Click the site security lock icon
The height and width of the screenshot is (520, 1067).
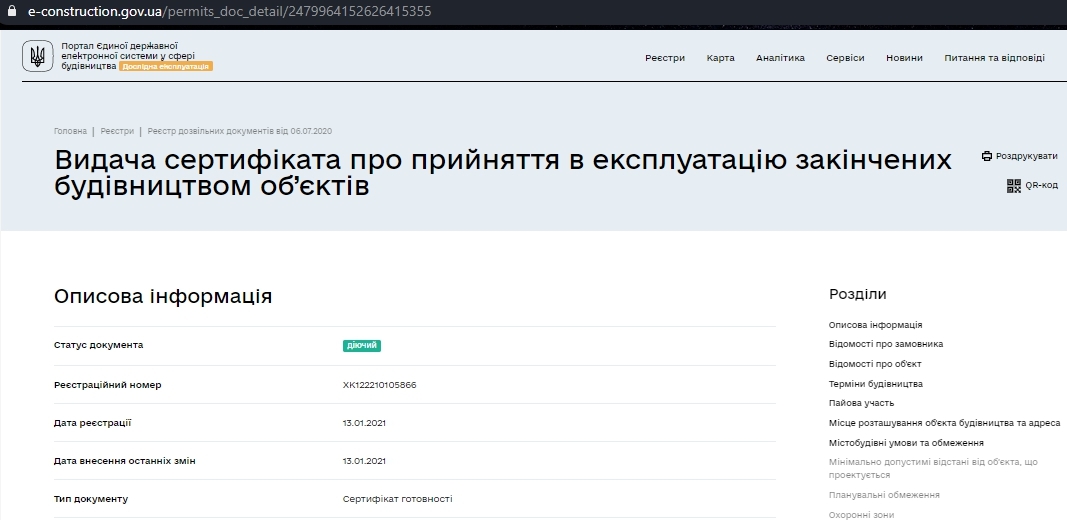pyautogui.click(x=10, y=12)
